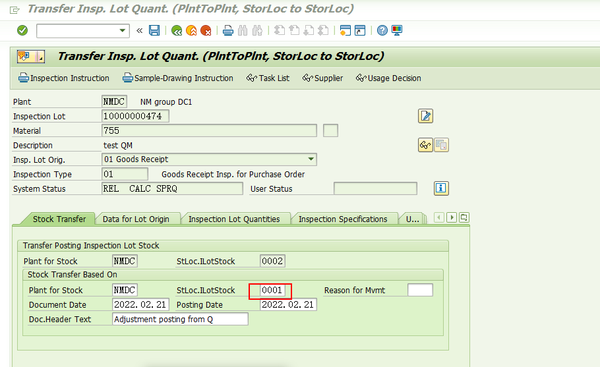
Task: Collapse command field with double chevron
Action: pyautogui.click(x=139, y=30)
